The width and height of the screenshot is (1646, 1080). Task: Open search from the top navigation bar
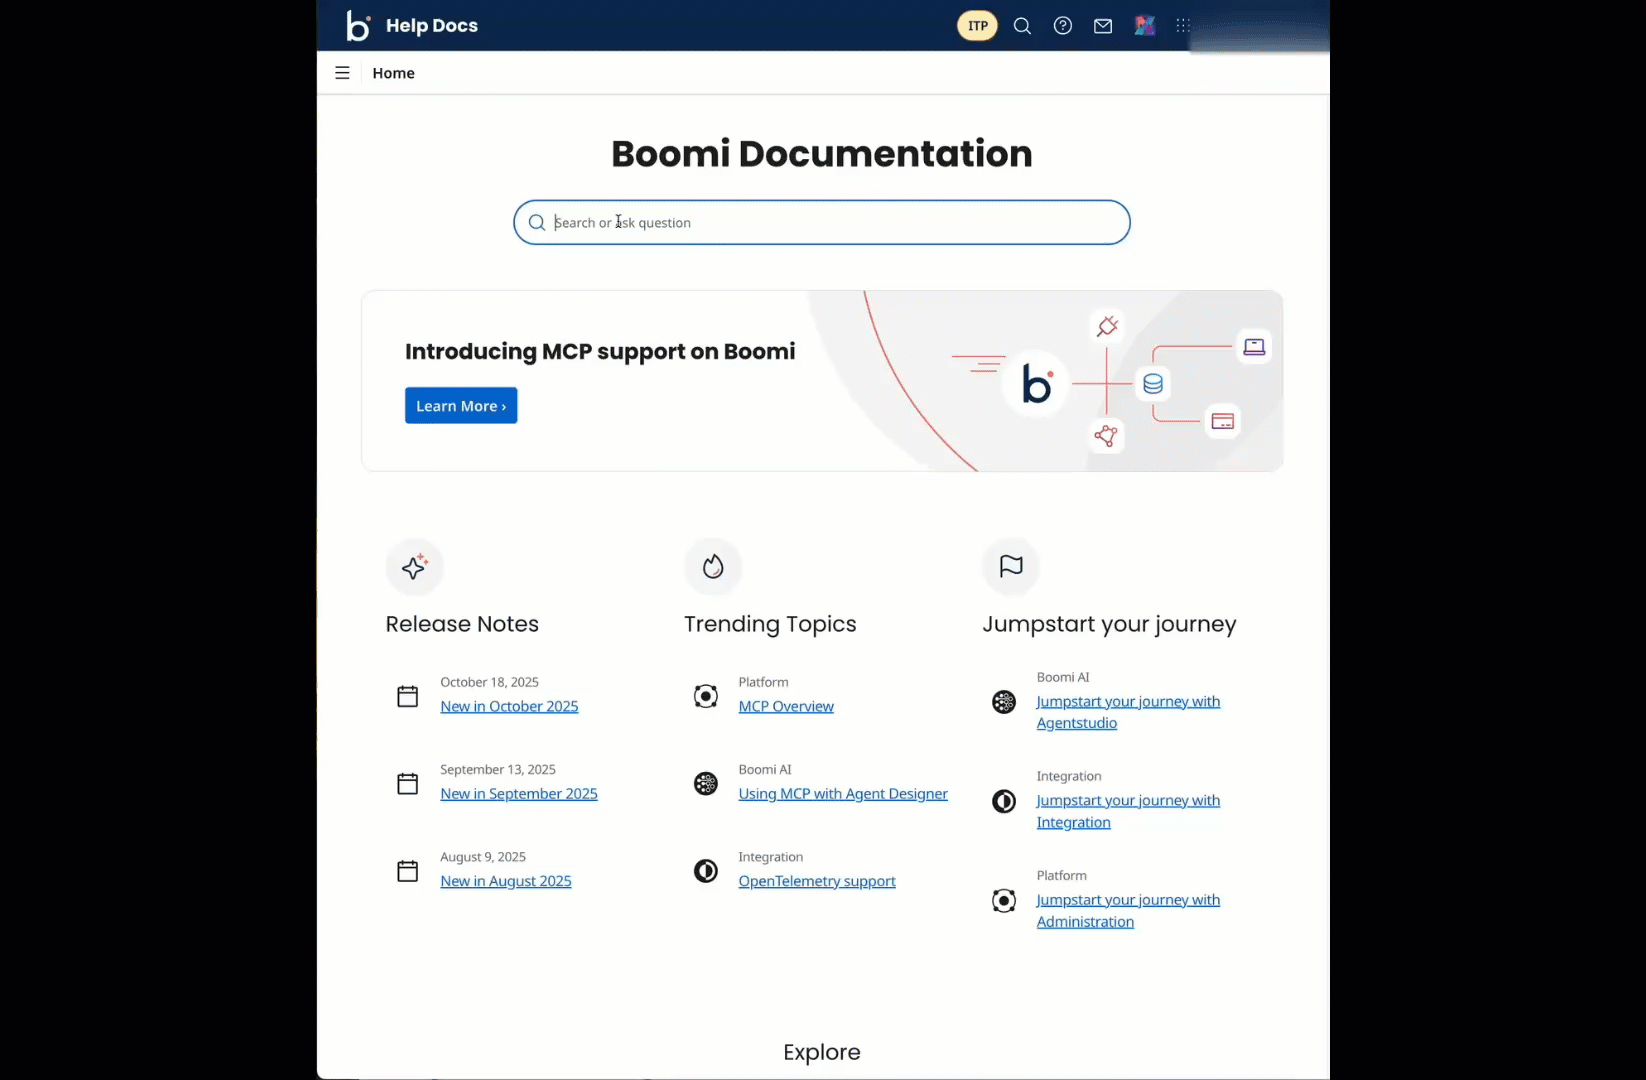click(1022, 25)
